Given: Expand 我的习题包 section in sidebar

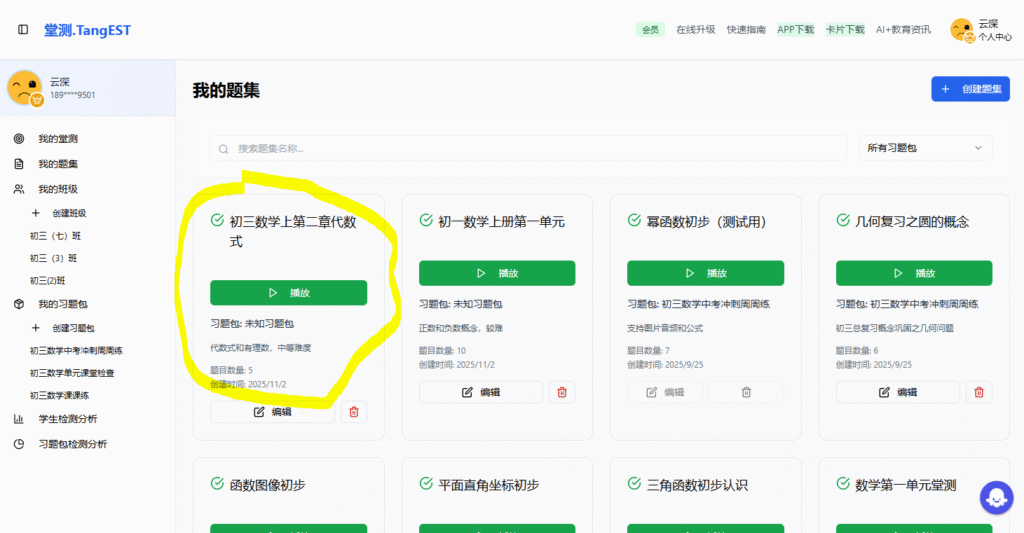Looking at the screenshot, I should pos(62,304).
